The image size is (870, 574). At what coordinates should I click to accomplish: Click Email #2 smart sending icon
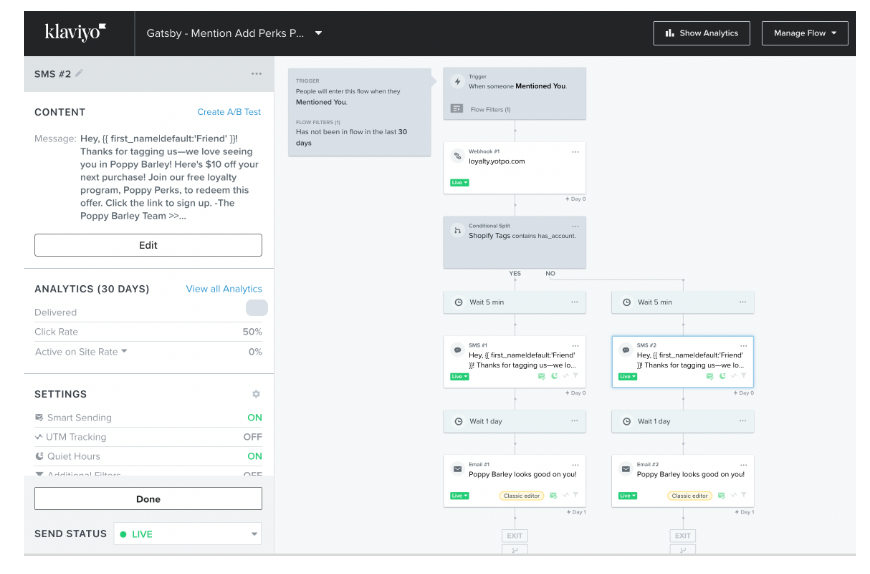coord(721,496)
